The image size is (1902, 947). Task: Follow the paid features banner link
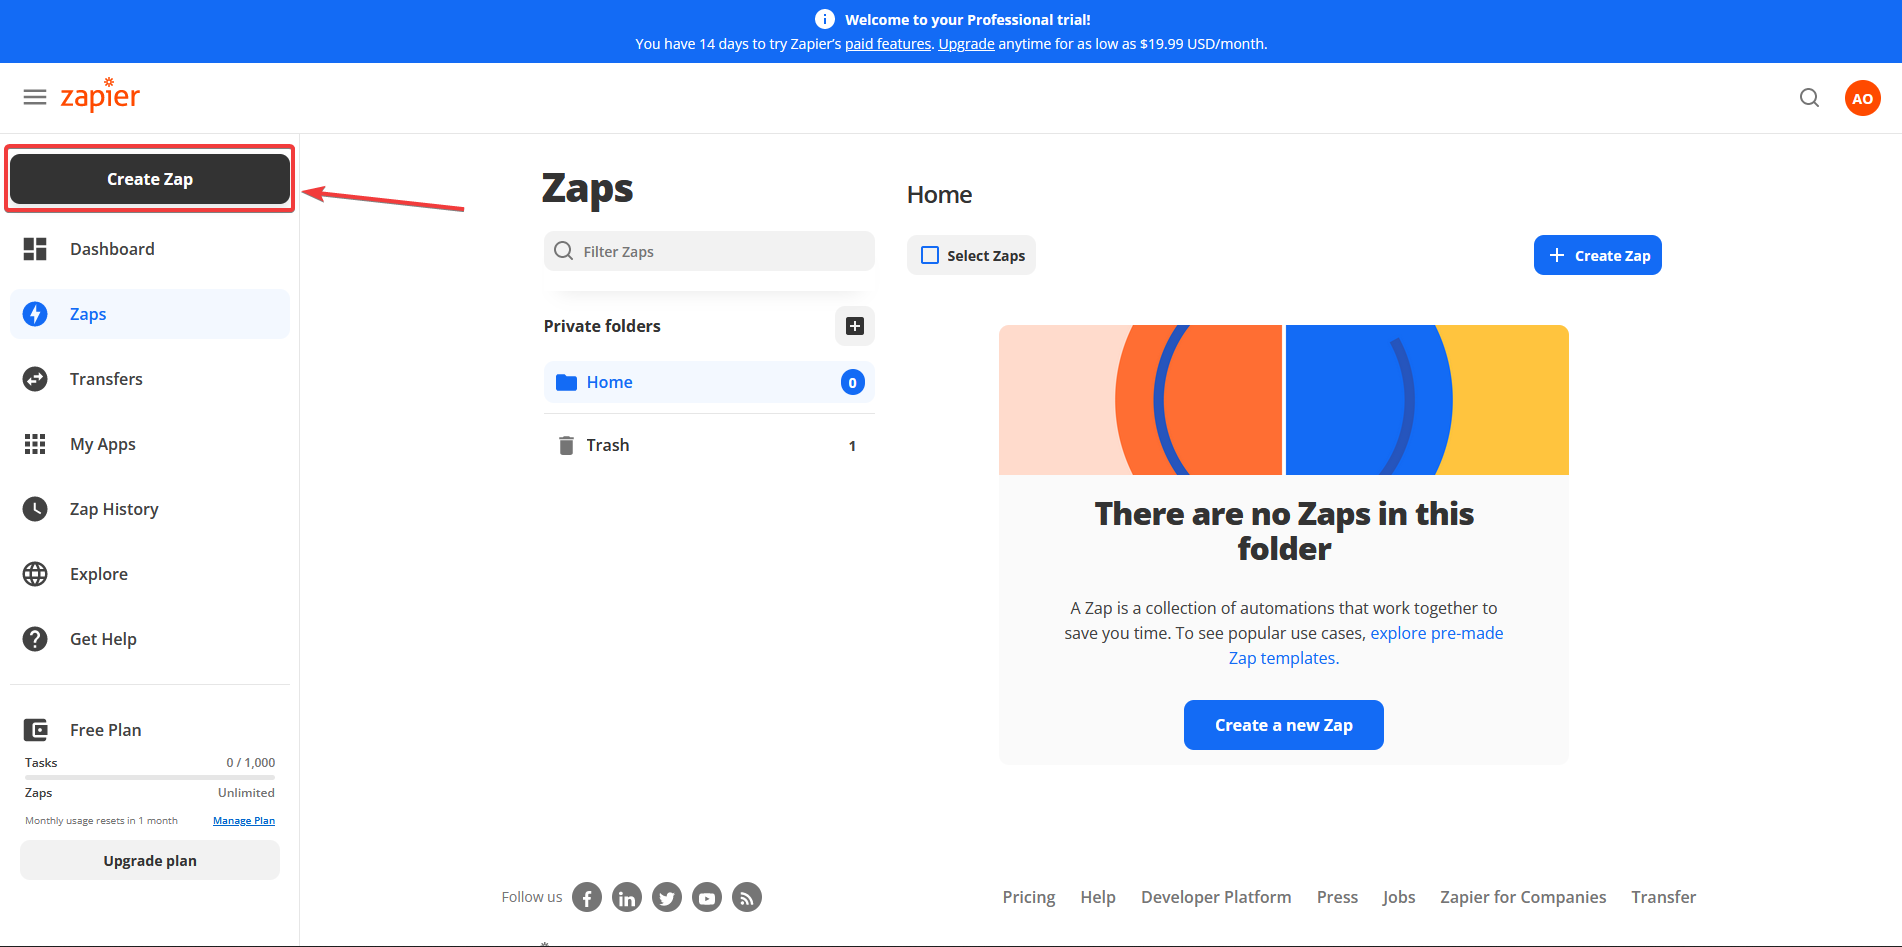(x=888, y=44)
